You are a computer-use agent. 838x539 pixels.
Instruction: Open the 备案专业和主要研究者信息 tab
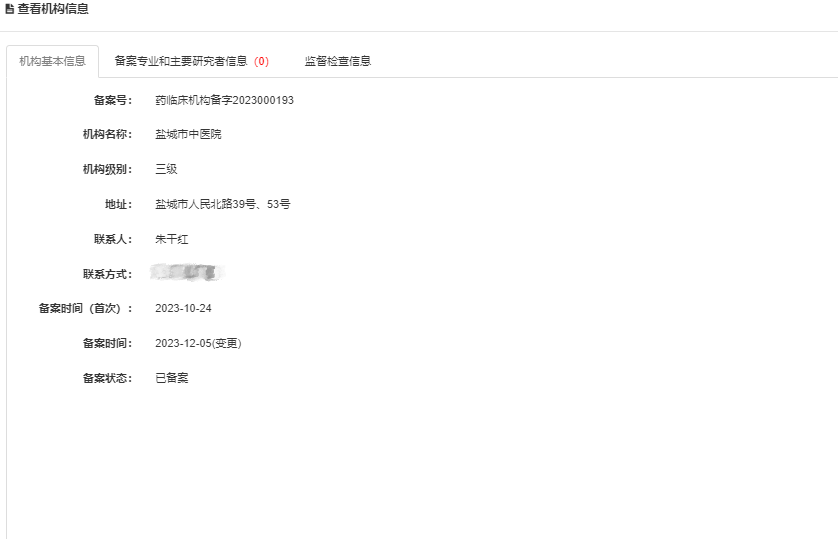(181, 61)
